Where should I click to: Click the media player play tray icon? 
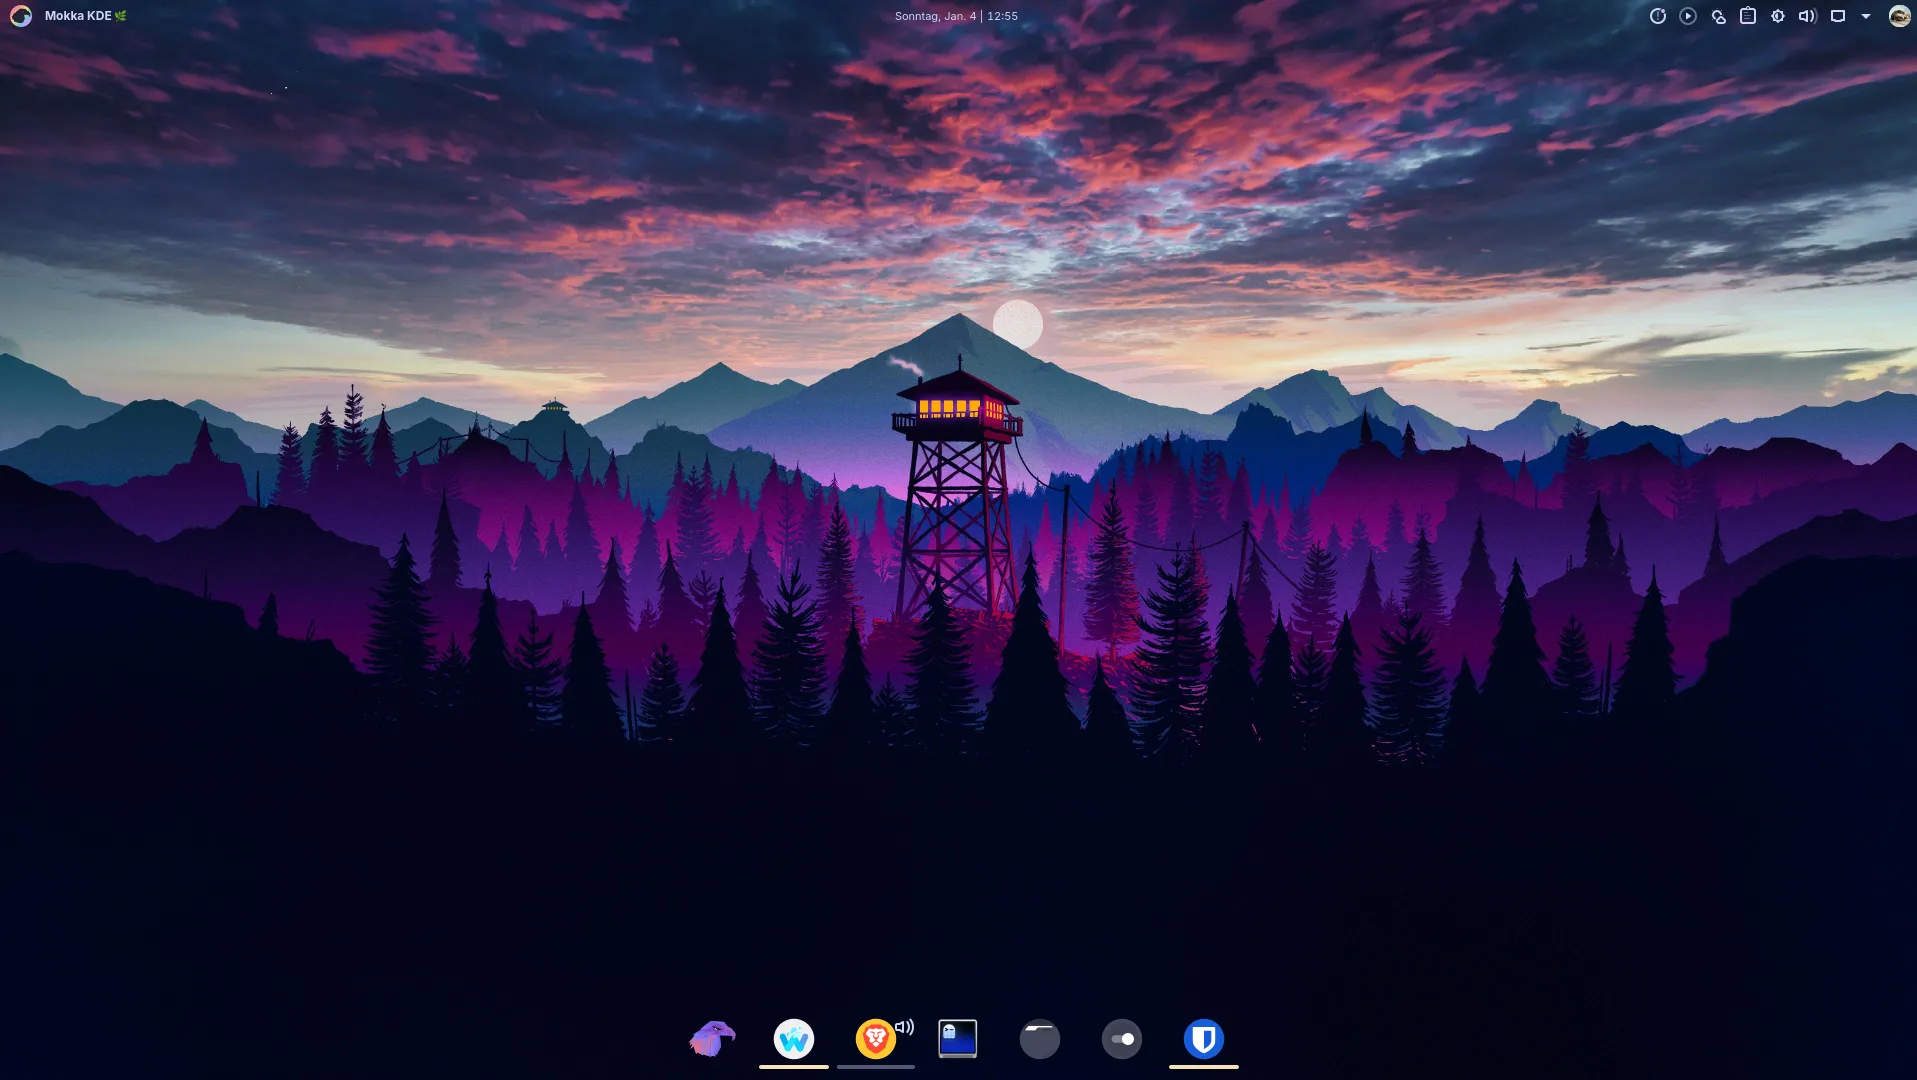click(x=1688, y=16)
